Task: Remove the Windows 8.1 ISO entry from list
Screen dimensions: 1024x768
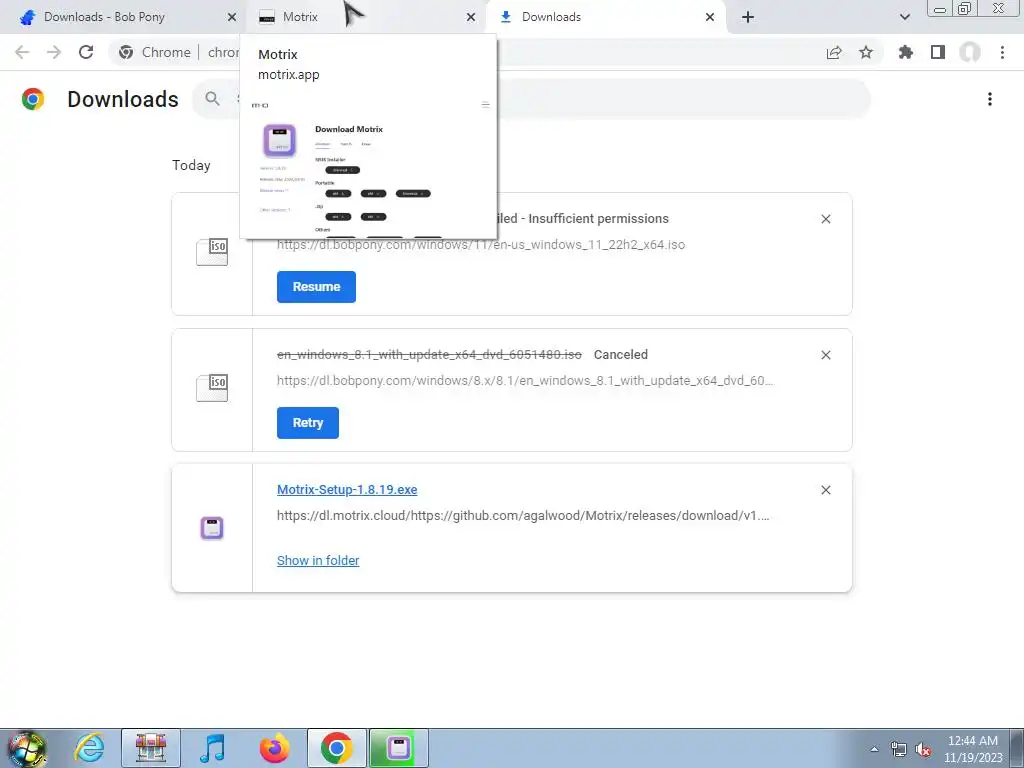Action: point(825,355)
